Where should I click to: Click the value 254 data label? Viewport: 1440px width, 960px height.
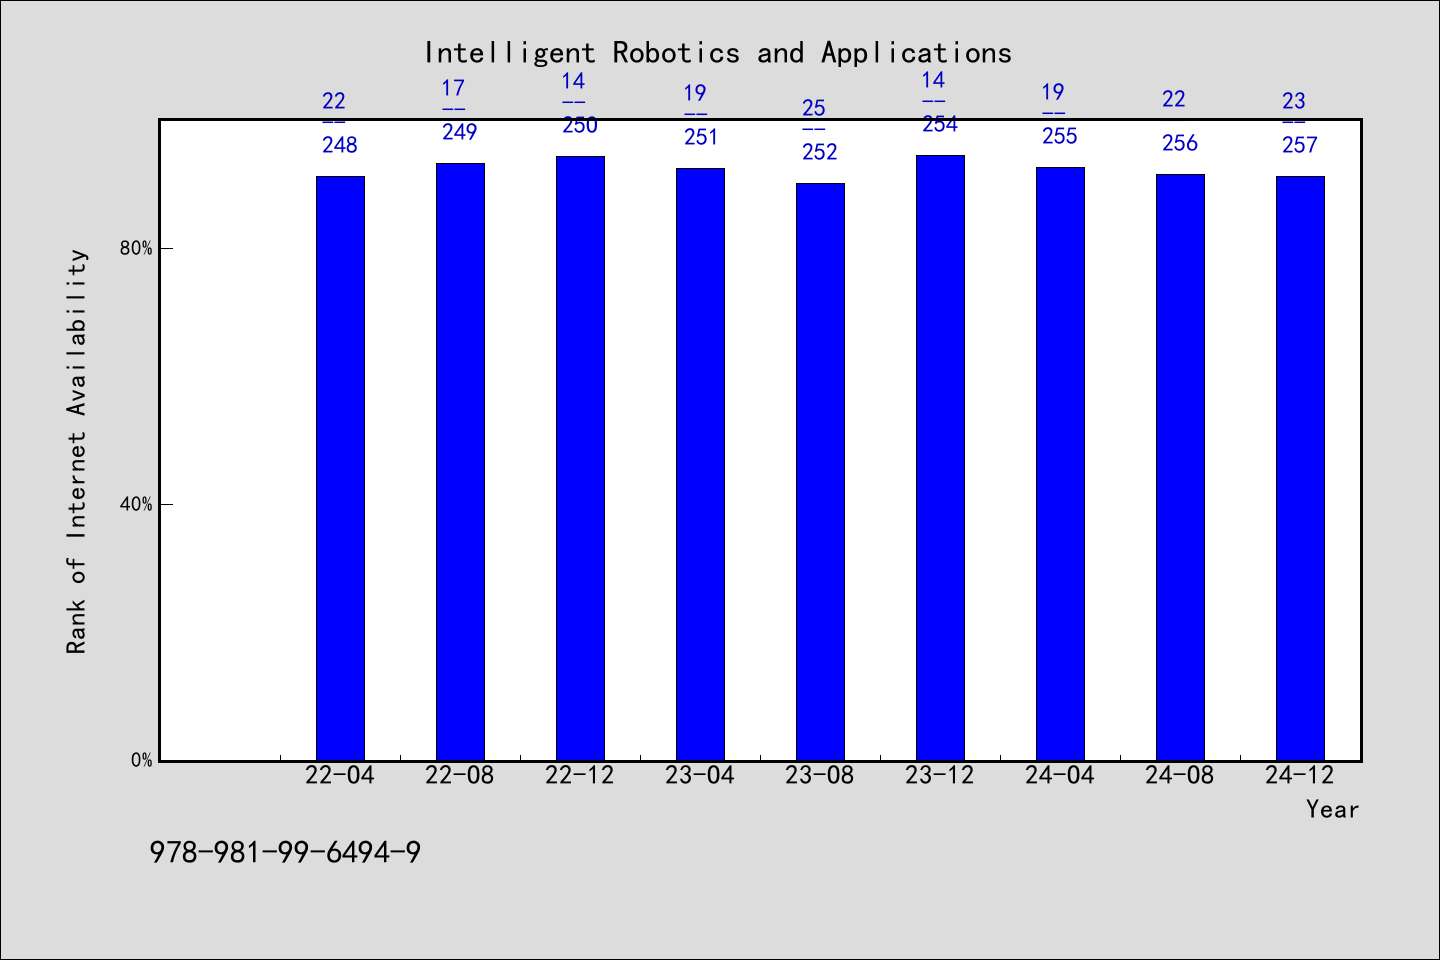click(940, 124)
